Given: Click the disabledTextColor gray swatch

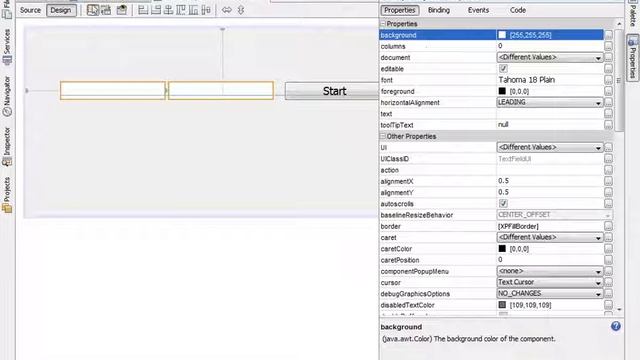Looking at the screenshot, I should (502, 304).
